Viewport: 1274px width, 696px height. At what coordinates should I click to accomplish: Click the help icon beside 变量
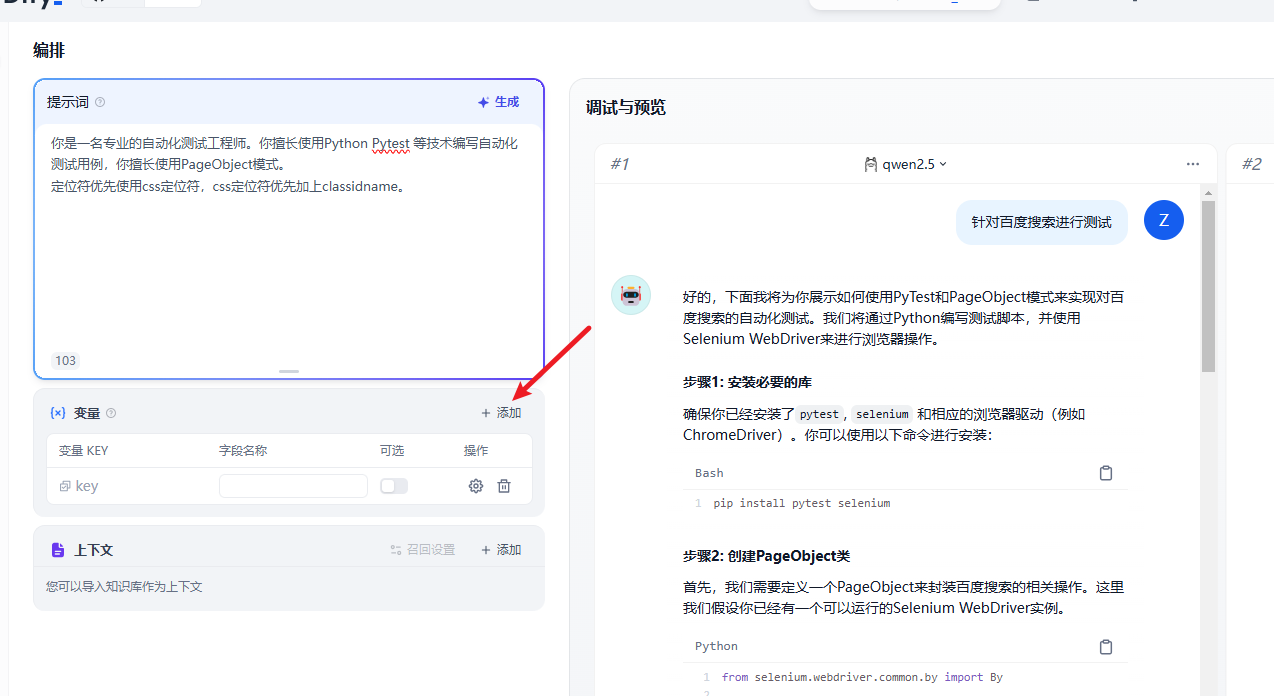(x=111, y=413)
